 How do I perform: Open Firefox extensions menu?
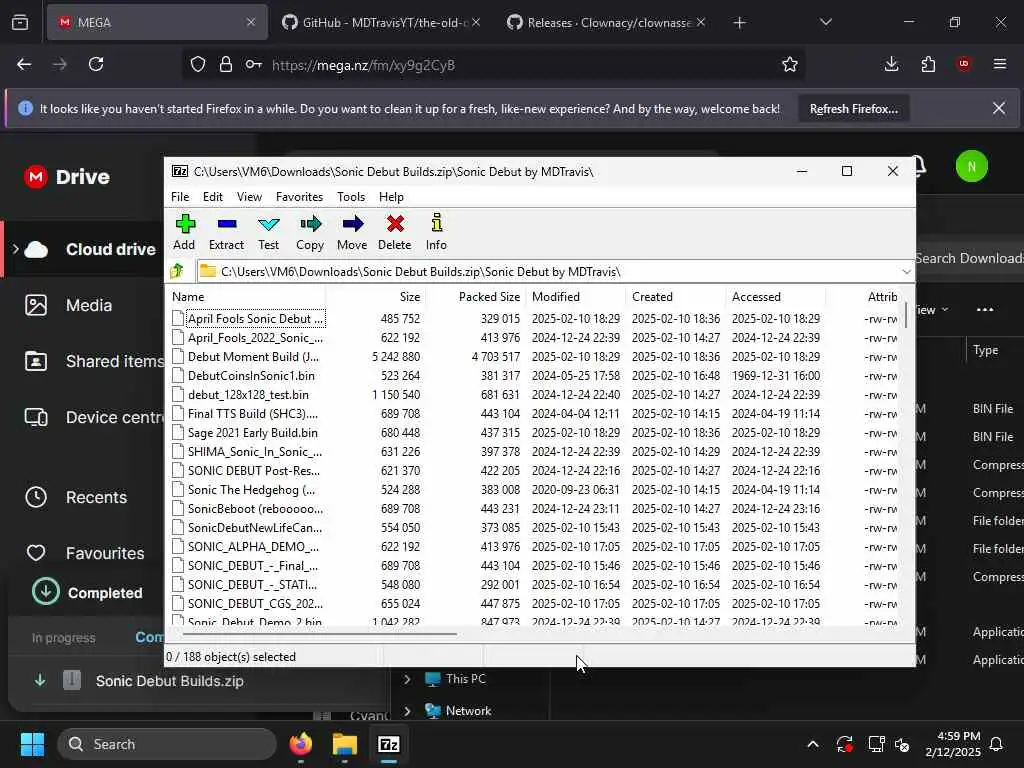point(928,64)
